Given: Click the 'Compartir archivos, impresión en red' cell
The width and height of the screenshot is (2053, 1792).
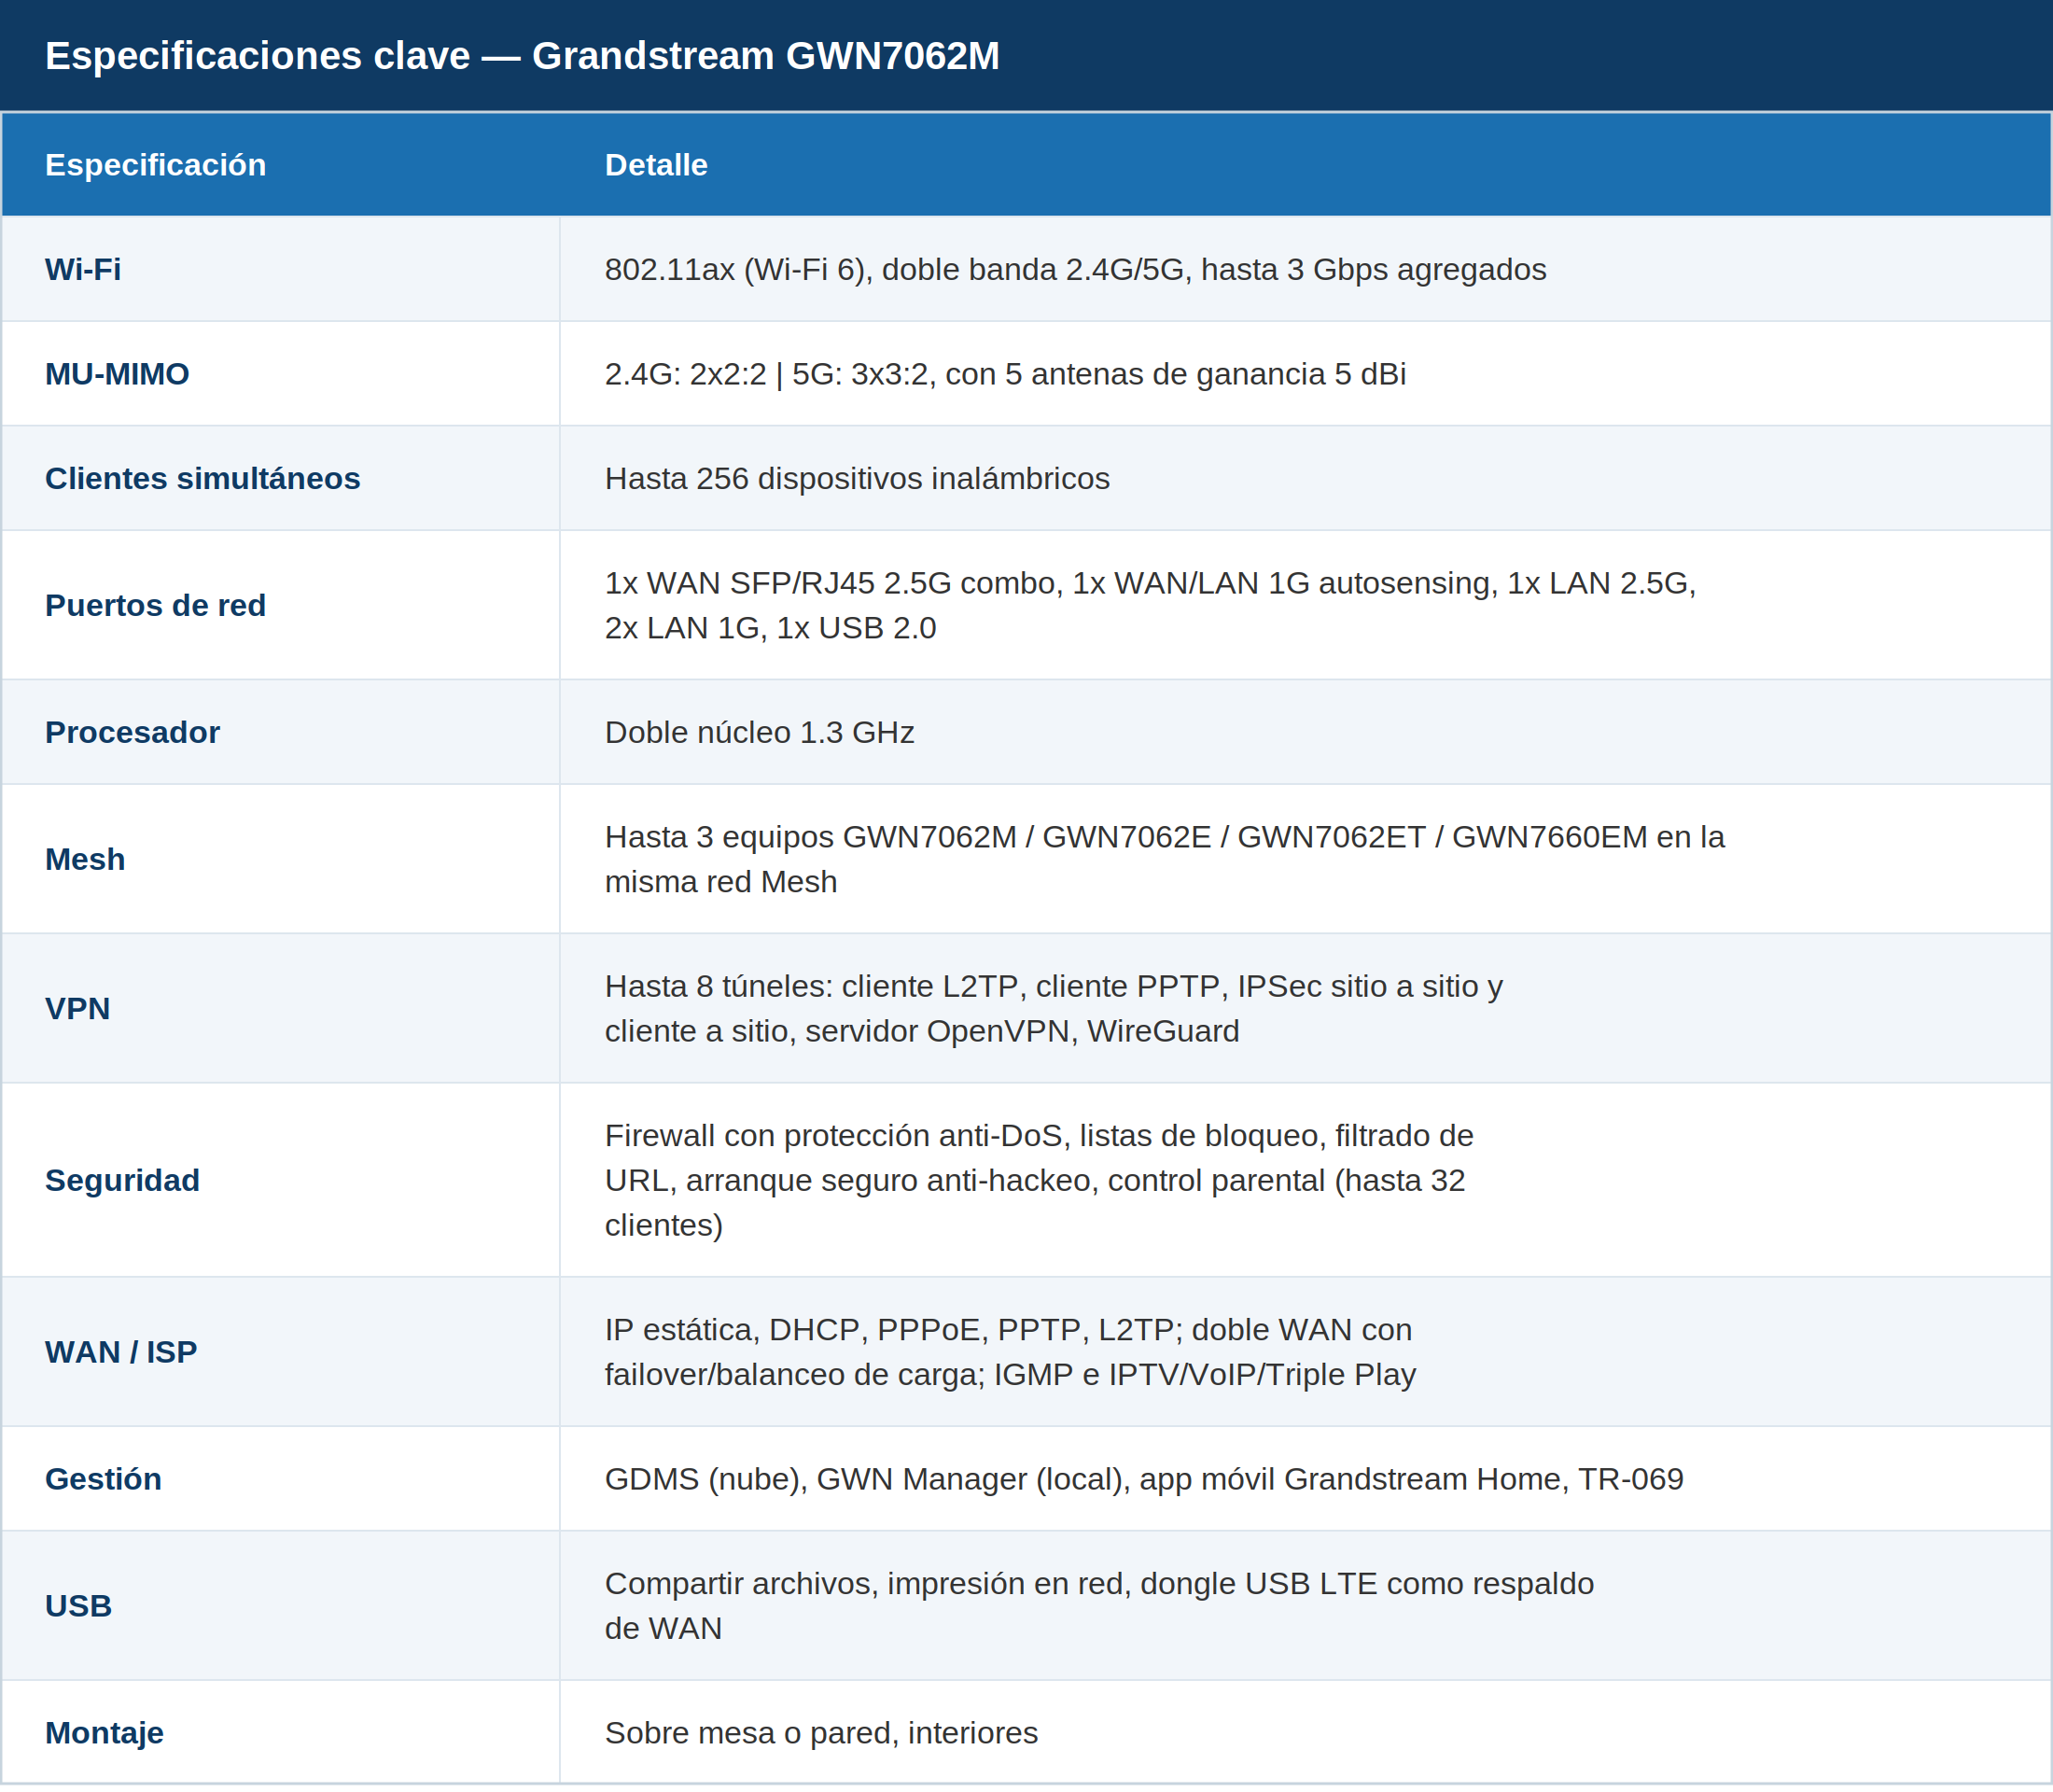Looking at the screenshot, I should (x=1305, y=1606).
